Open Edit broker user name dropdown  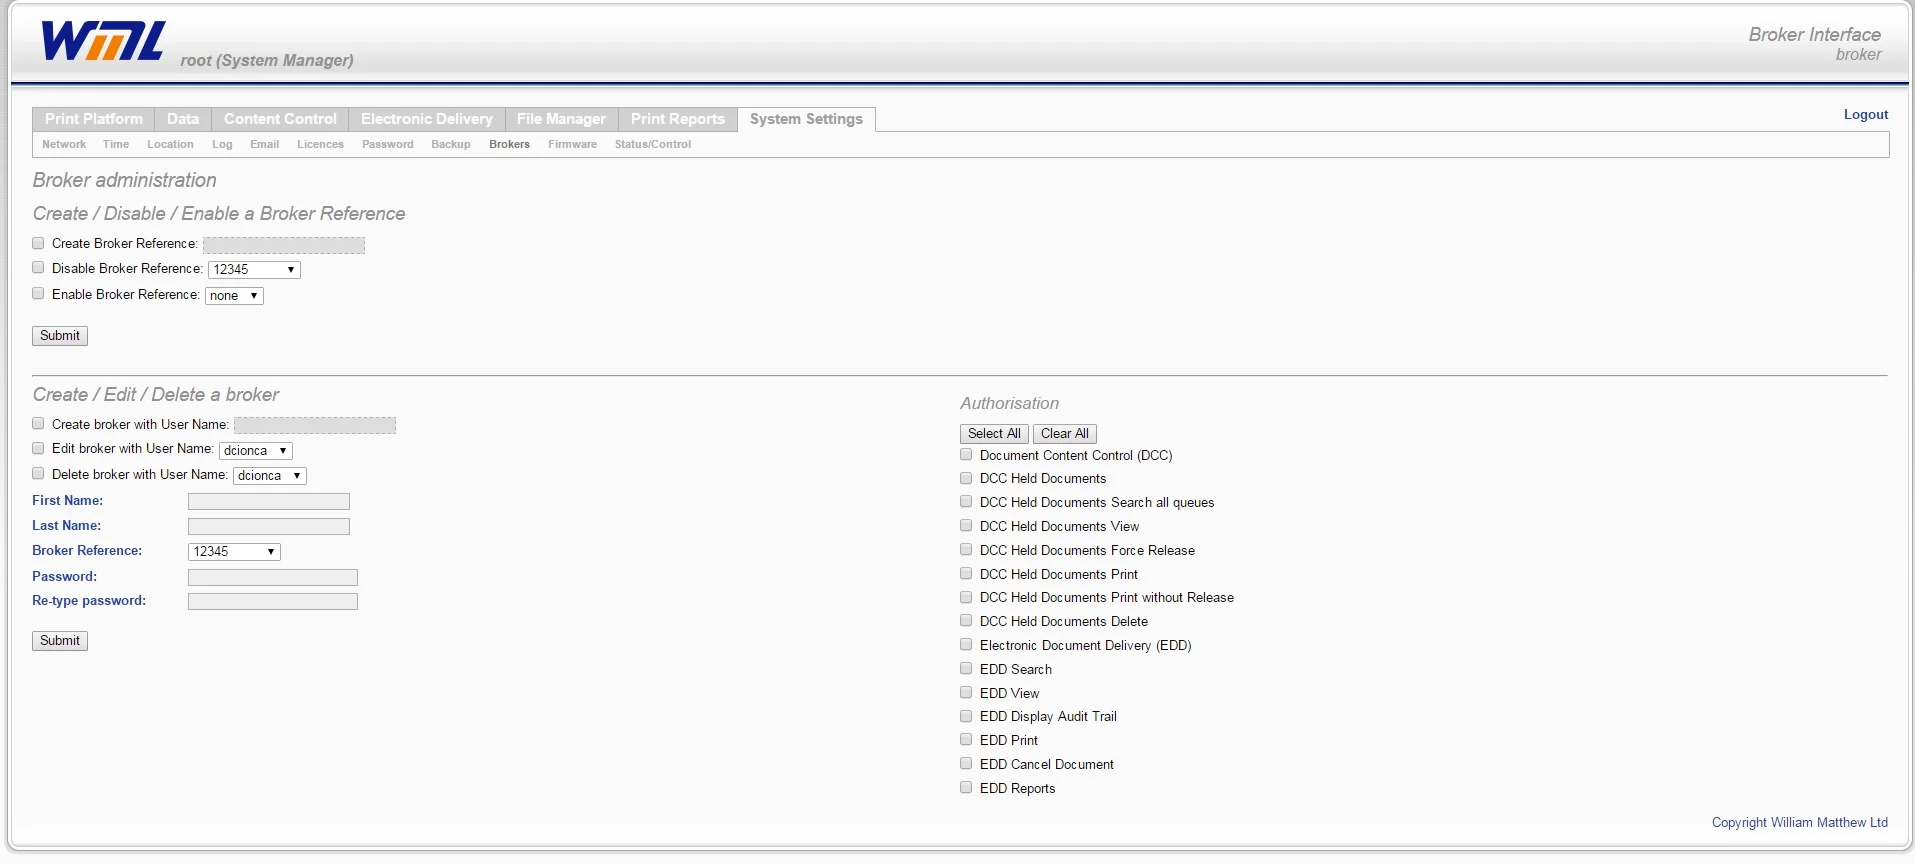(256, 451)
